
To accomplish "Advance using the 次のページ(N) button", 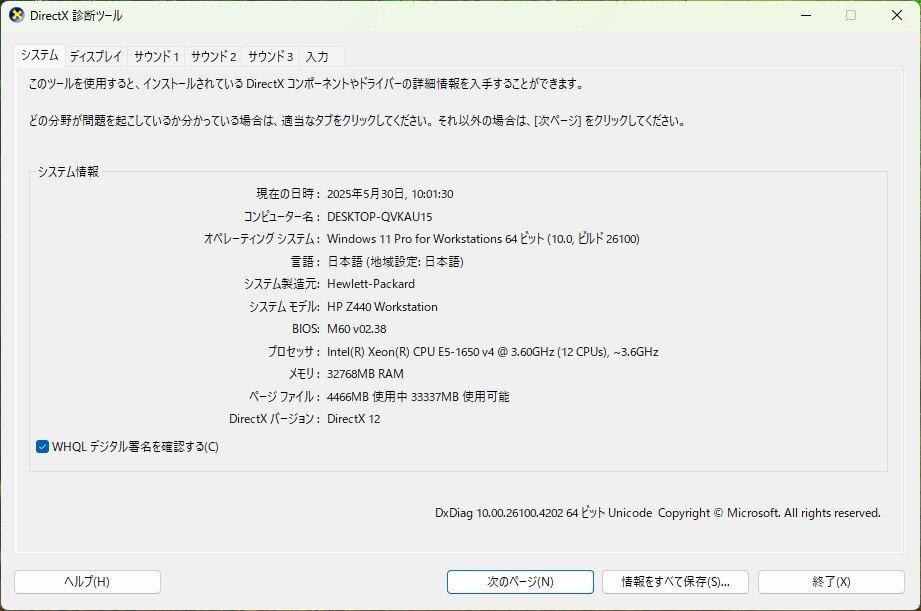I will (521, 581).
